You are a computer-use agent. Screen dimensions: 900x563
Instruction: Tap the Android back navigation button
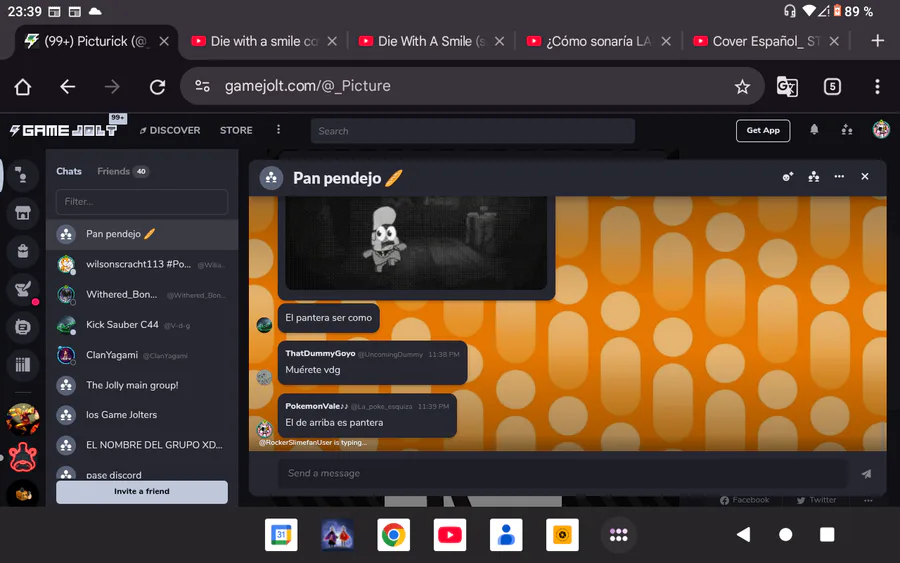tap(744, 535)
